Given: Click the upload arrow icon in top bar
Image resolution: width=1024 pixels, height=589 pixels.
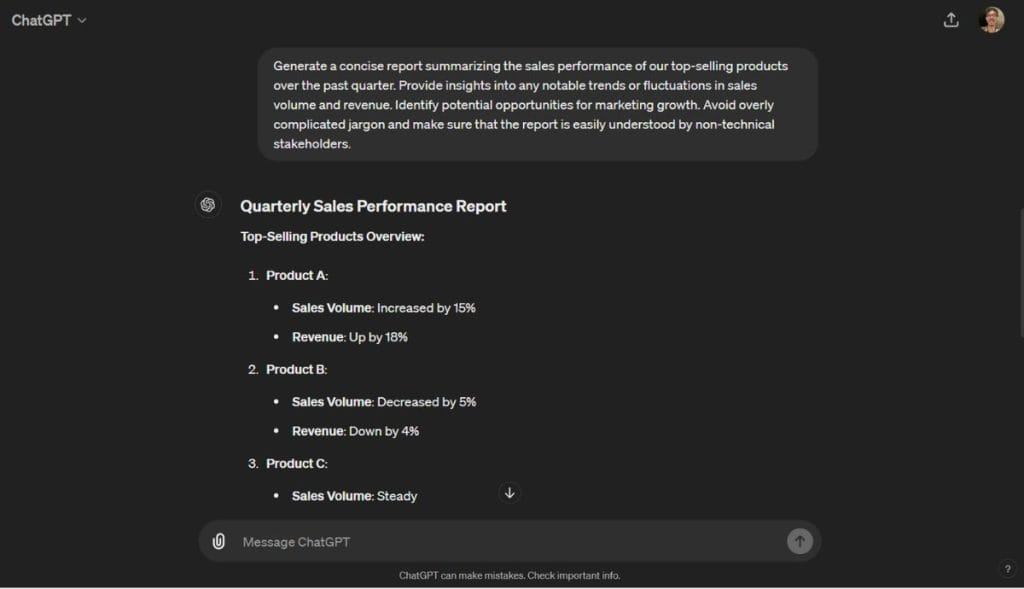Looking at the screenshot, I should pos(951,20).
